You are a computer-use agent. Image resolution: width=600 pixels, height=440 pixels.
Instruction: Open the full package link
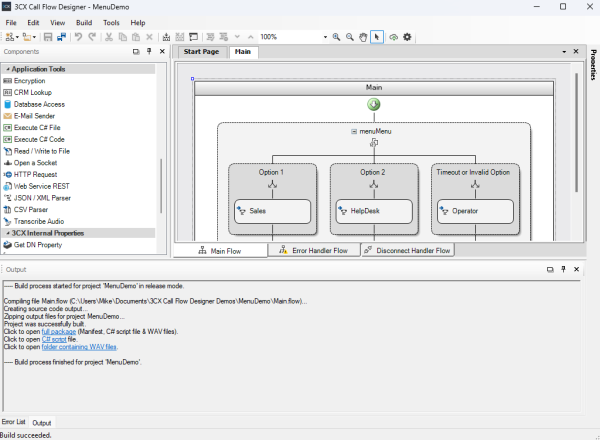59,332
